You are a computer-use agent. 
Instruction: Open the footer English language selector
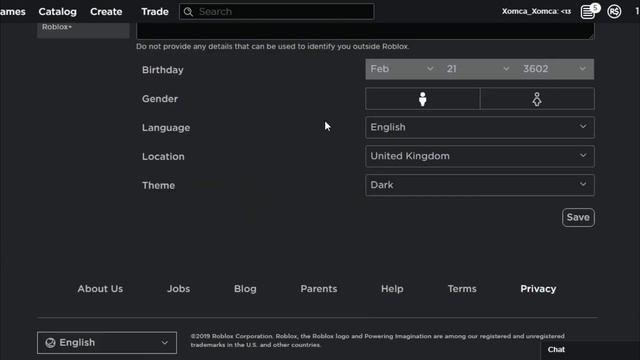coord(107,342)
